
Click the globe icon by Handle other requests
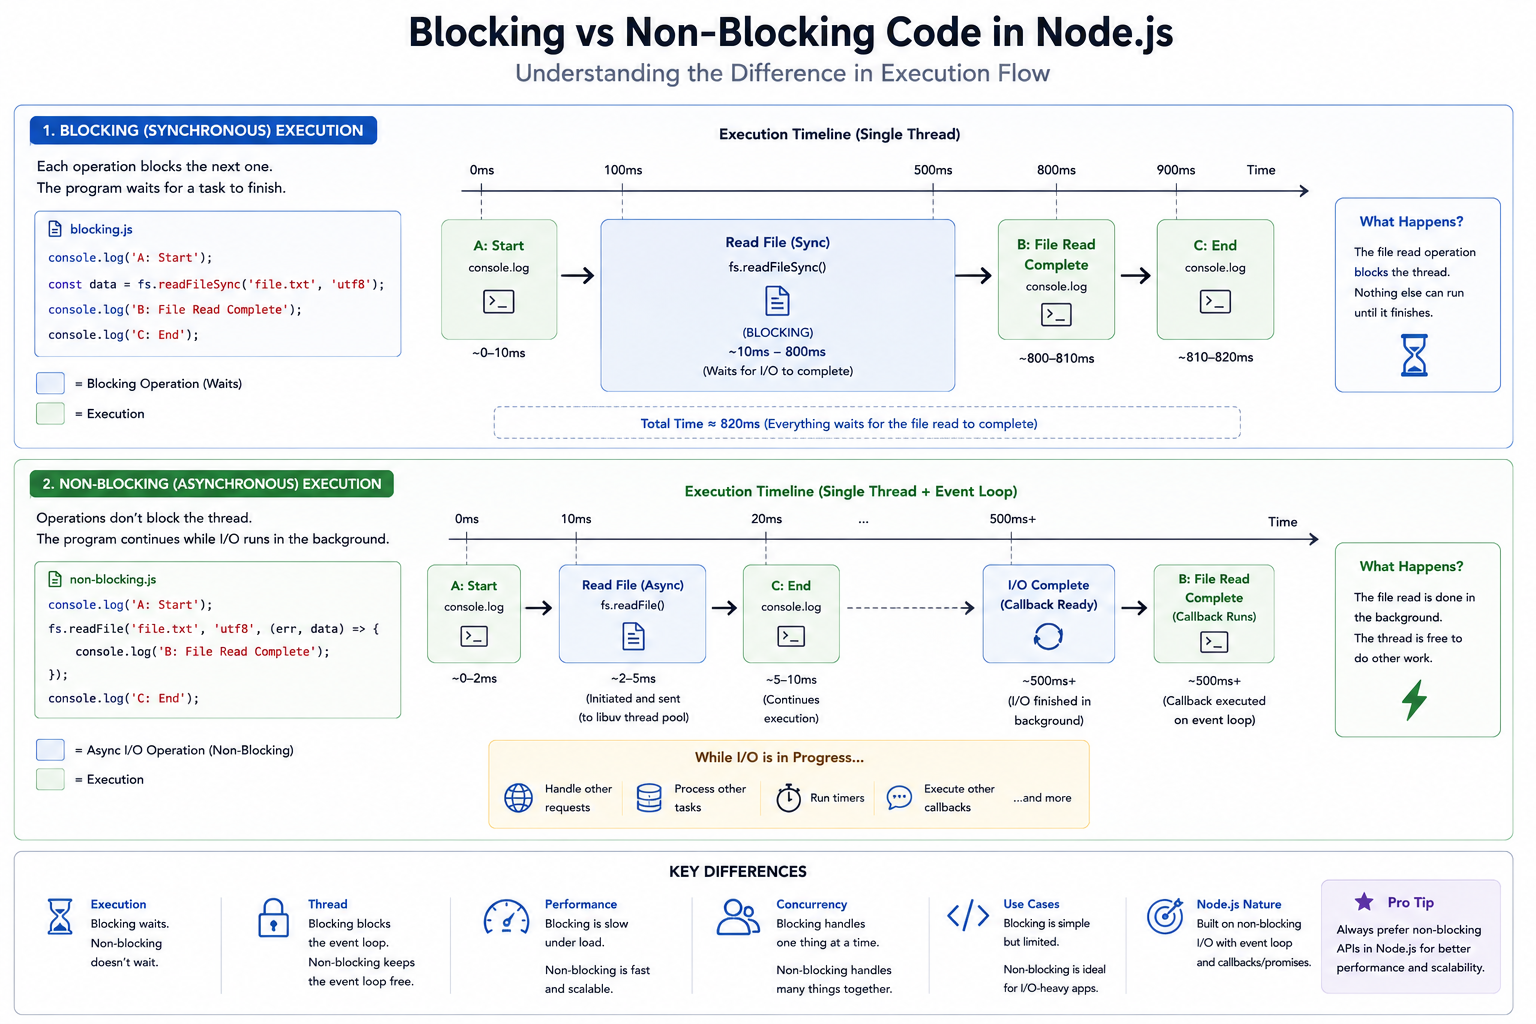(518, 797)
